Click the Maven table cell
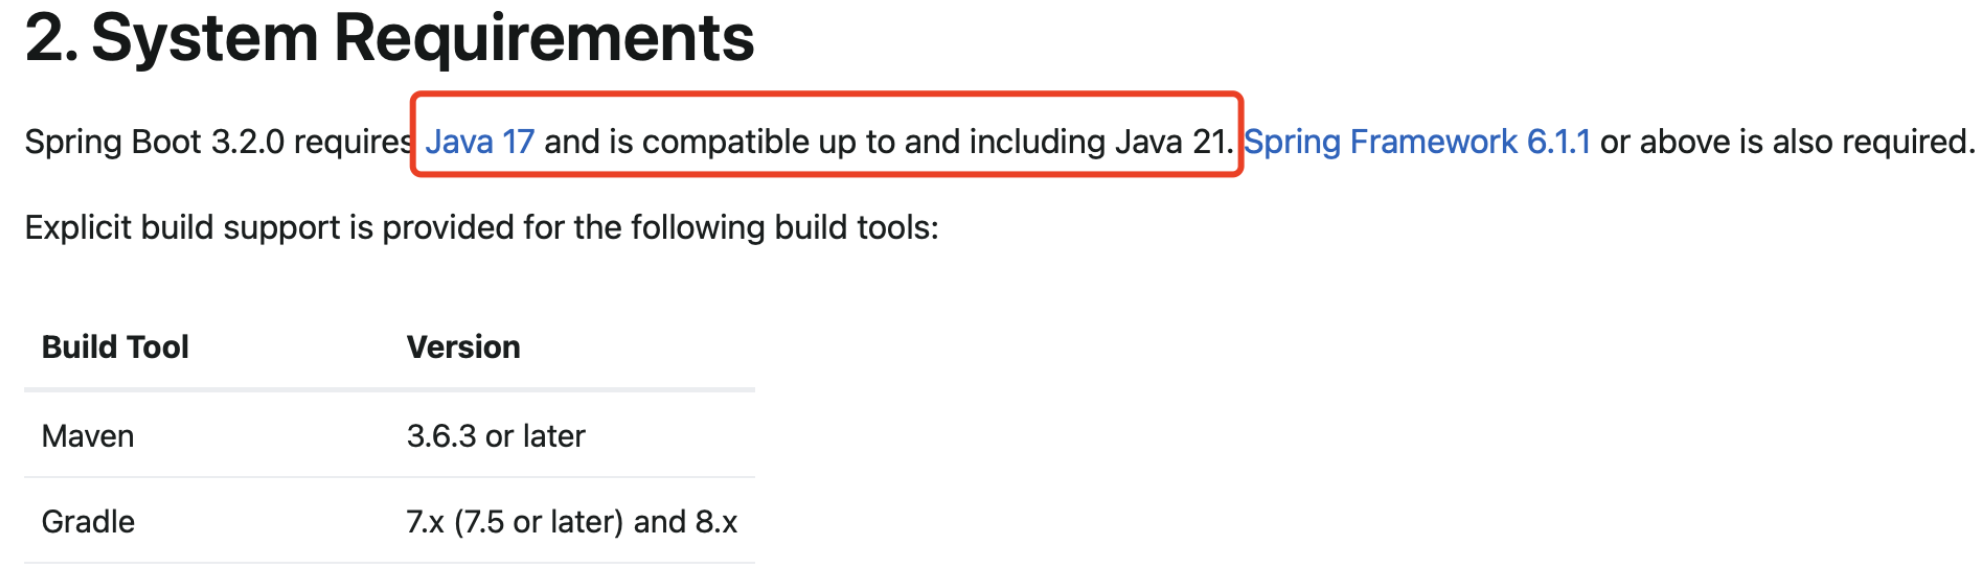The width and height of the screenshot is (1986, 584). pyautogui.click(x=88, y=436)
